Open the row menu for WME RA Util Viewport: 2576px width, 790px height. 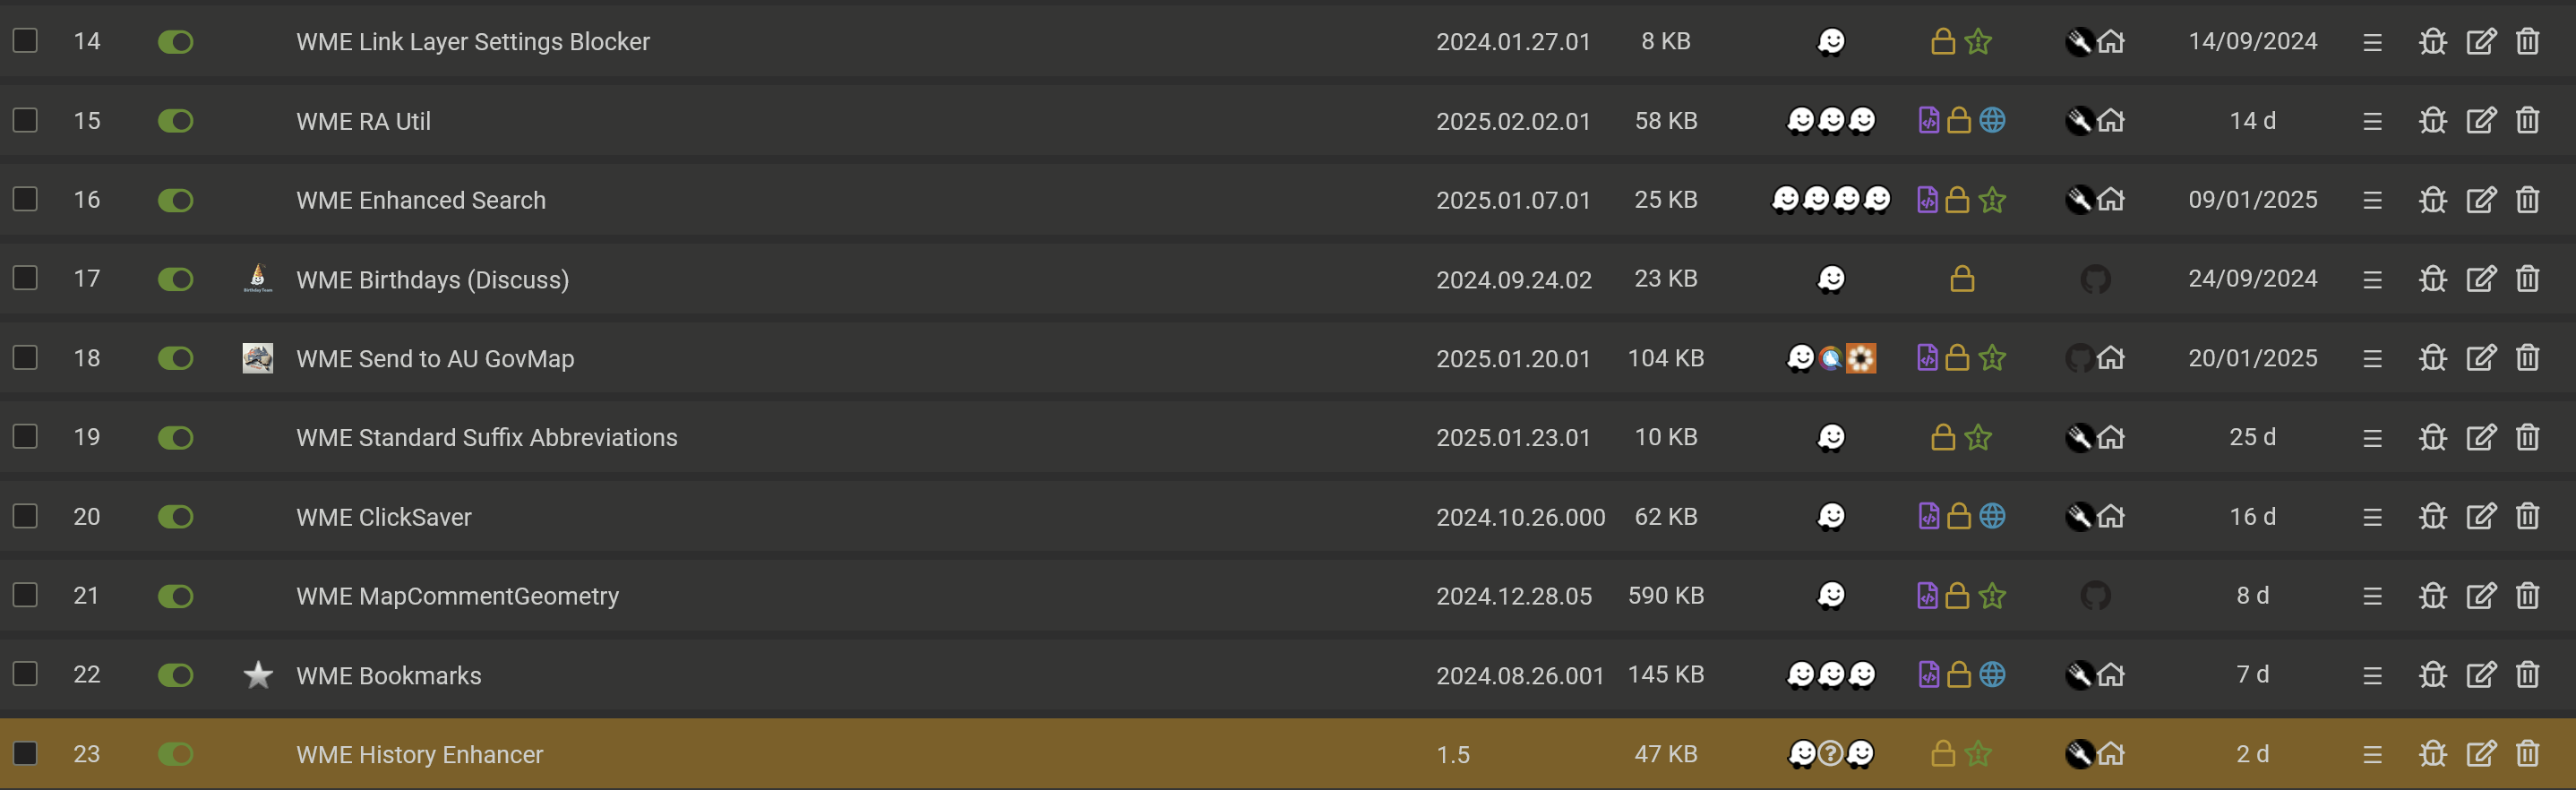coord(2372,121)
